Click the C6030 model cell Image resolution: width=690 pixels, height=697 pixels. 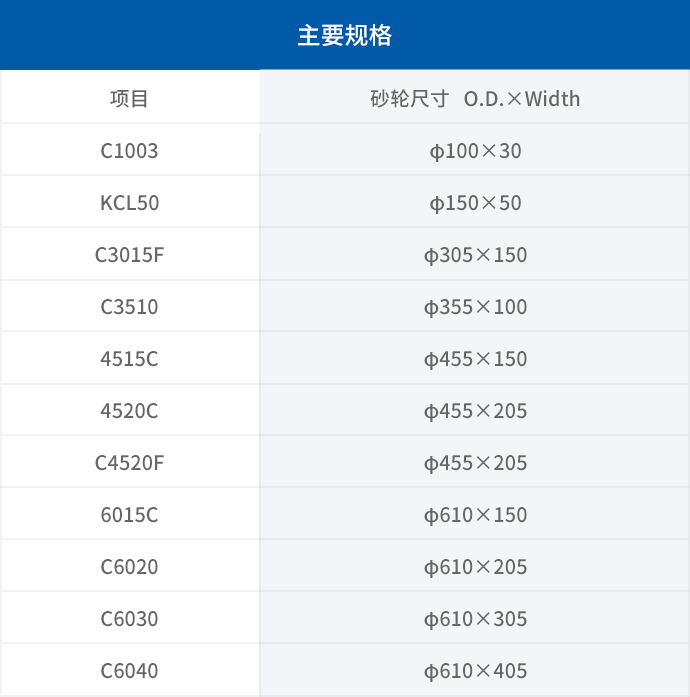click(129, 619)
